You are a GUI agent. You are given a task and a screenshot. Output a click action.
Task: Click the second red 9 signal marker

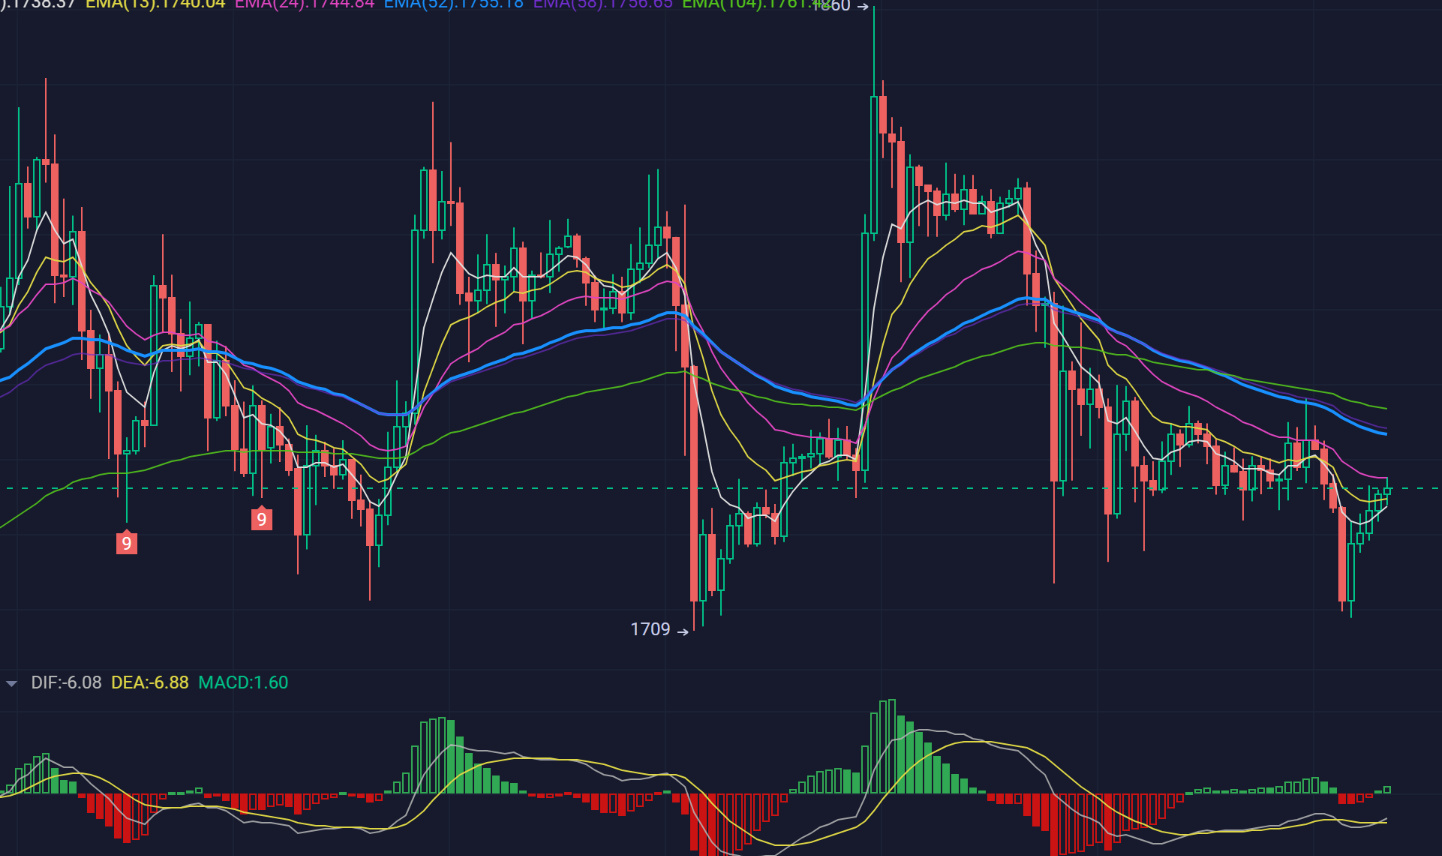[261, 518]
